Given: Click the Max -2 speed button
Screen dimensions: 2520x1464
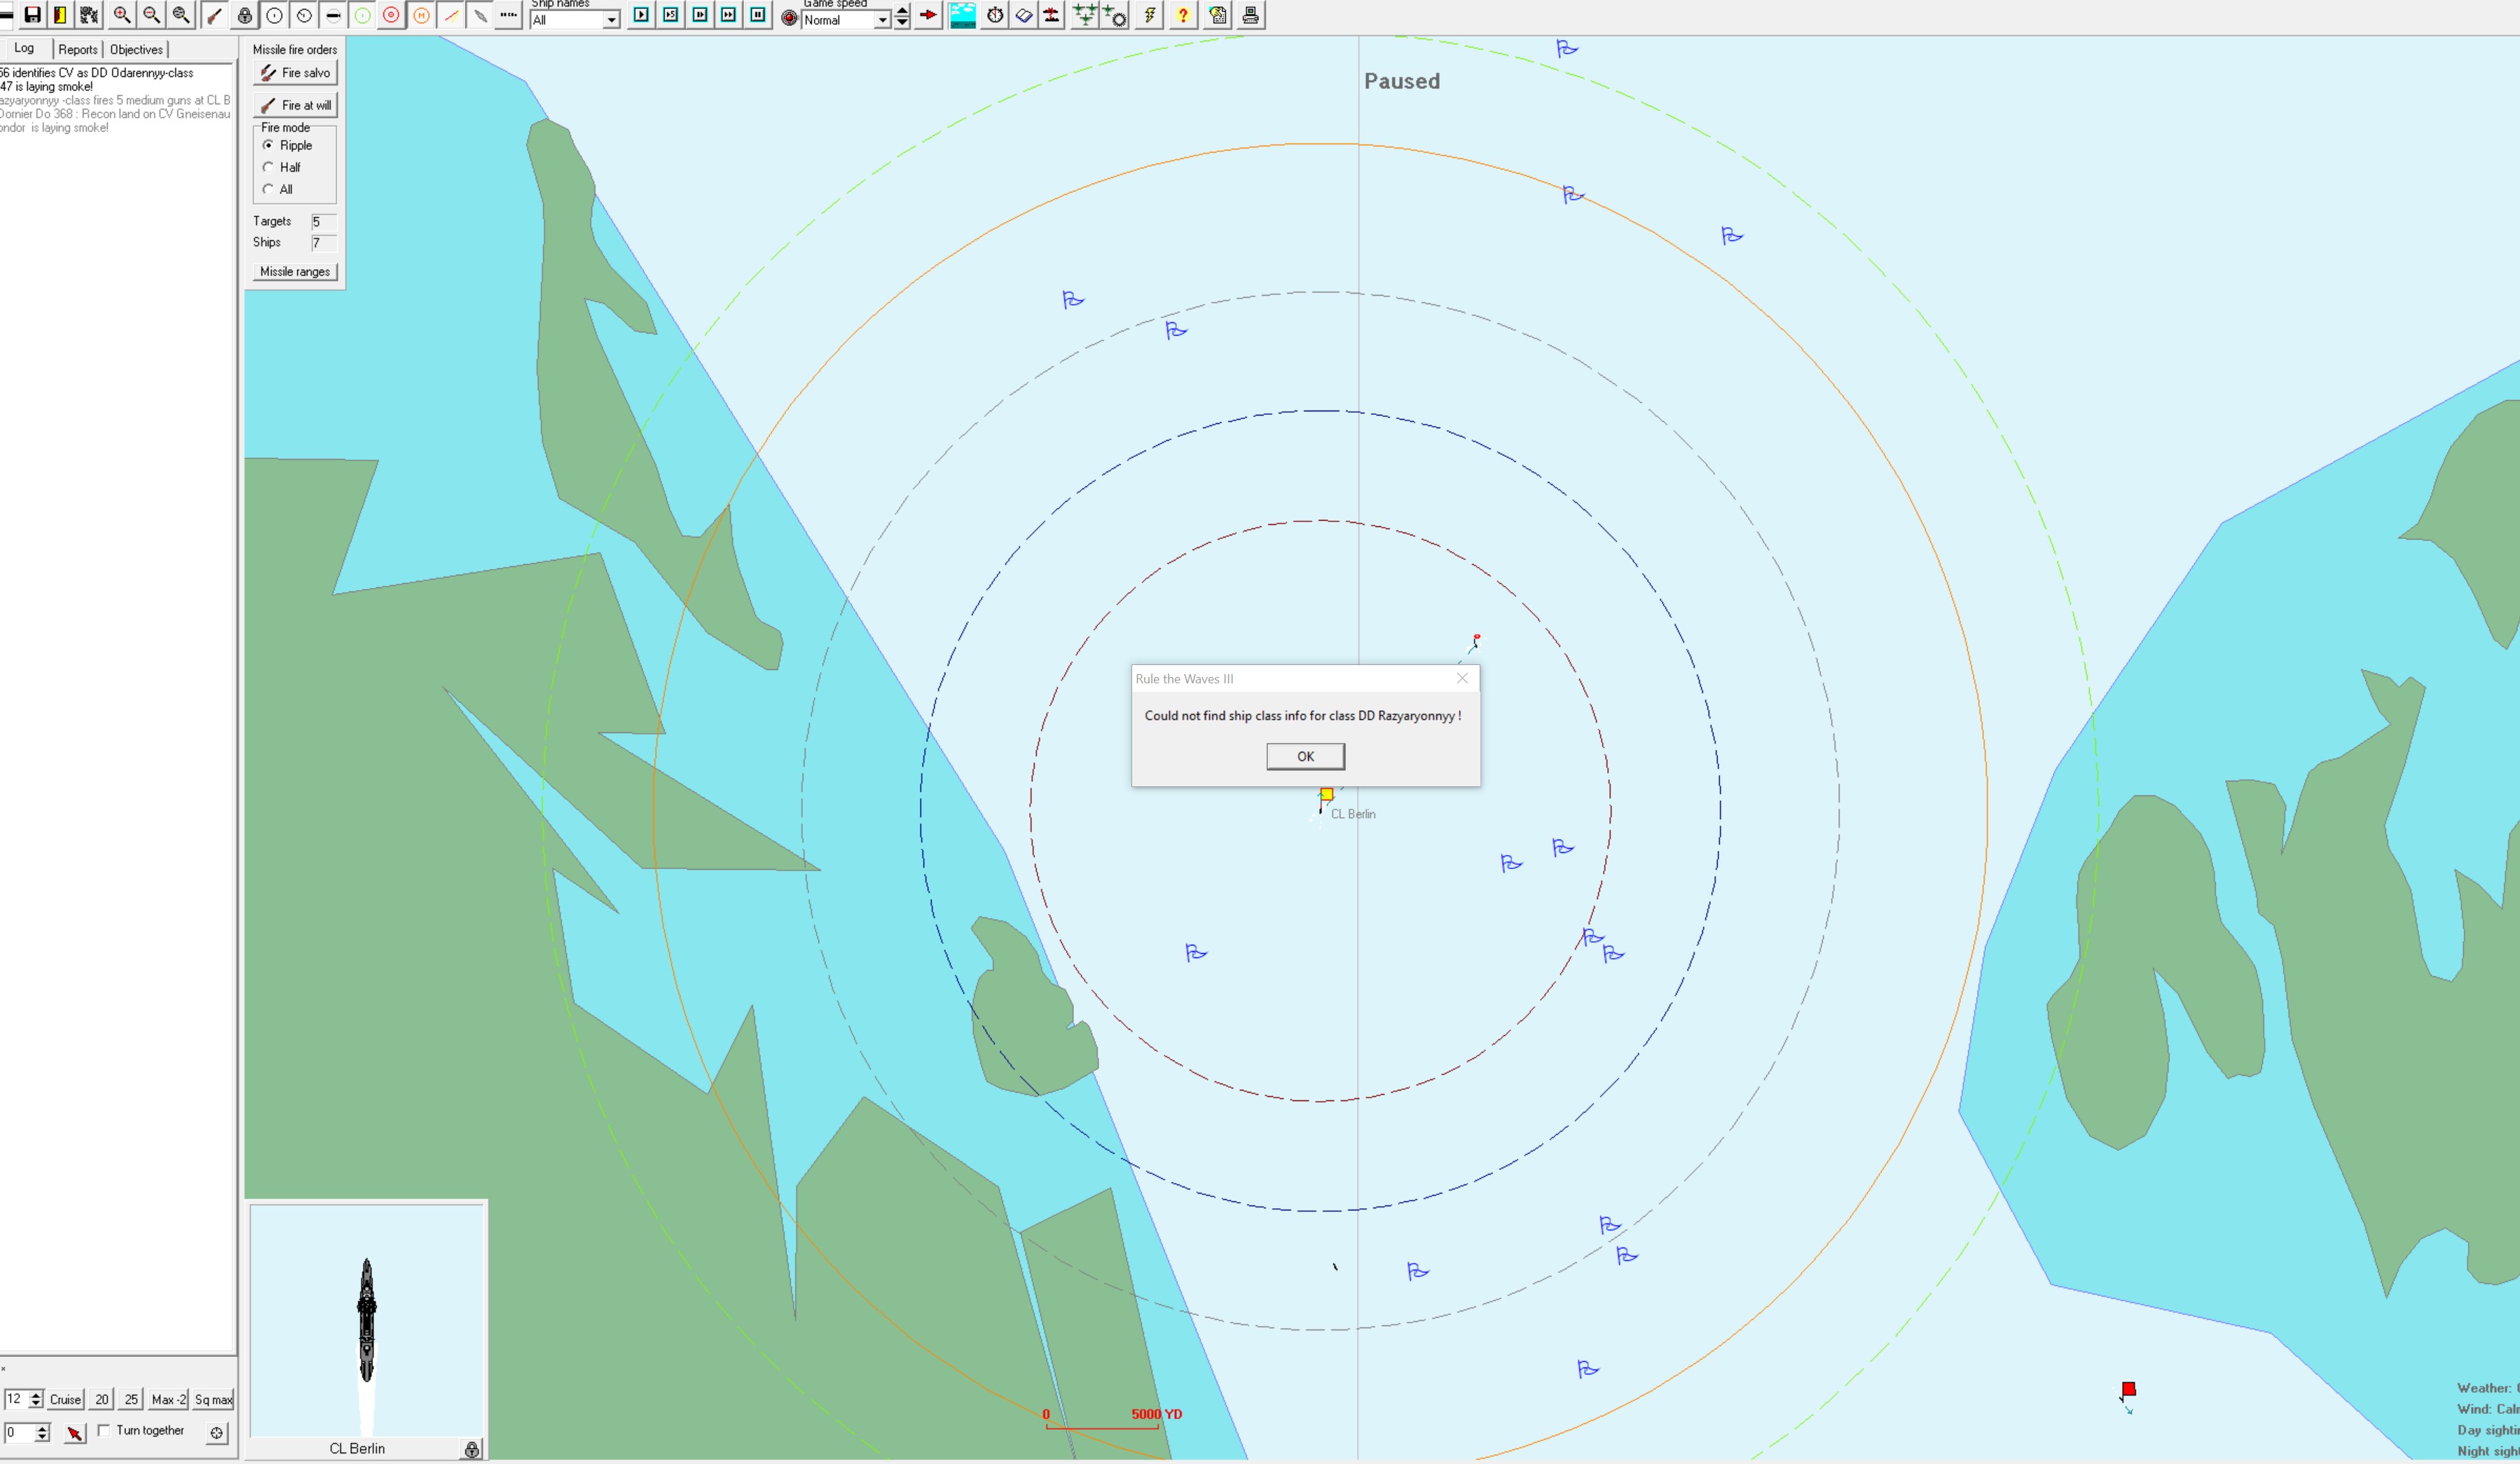Looking at the screenshot, I should [x=168, y=1400].
